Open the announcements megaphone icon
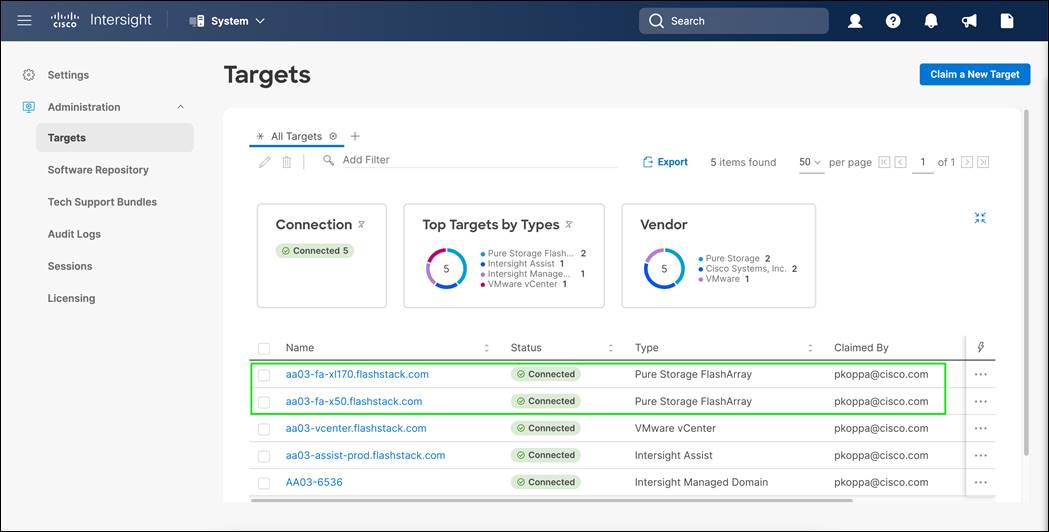The width and height of the screenshot is (1049, 532). (x=969, y=21)
